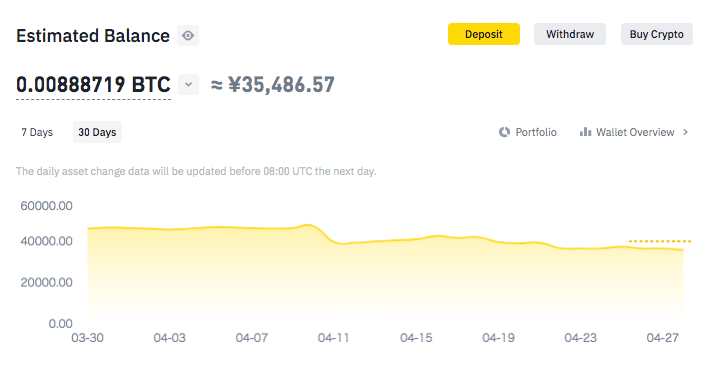The image size is (728, 379).
Task: Click the yellow Deposit button
Action: coord(484,34)
